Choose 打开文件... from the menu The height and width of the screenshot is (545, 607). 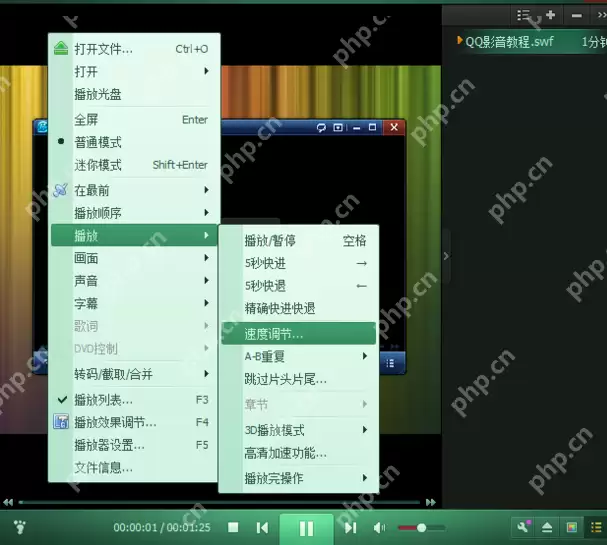click(104, 49)
